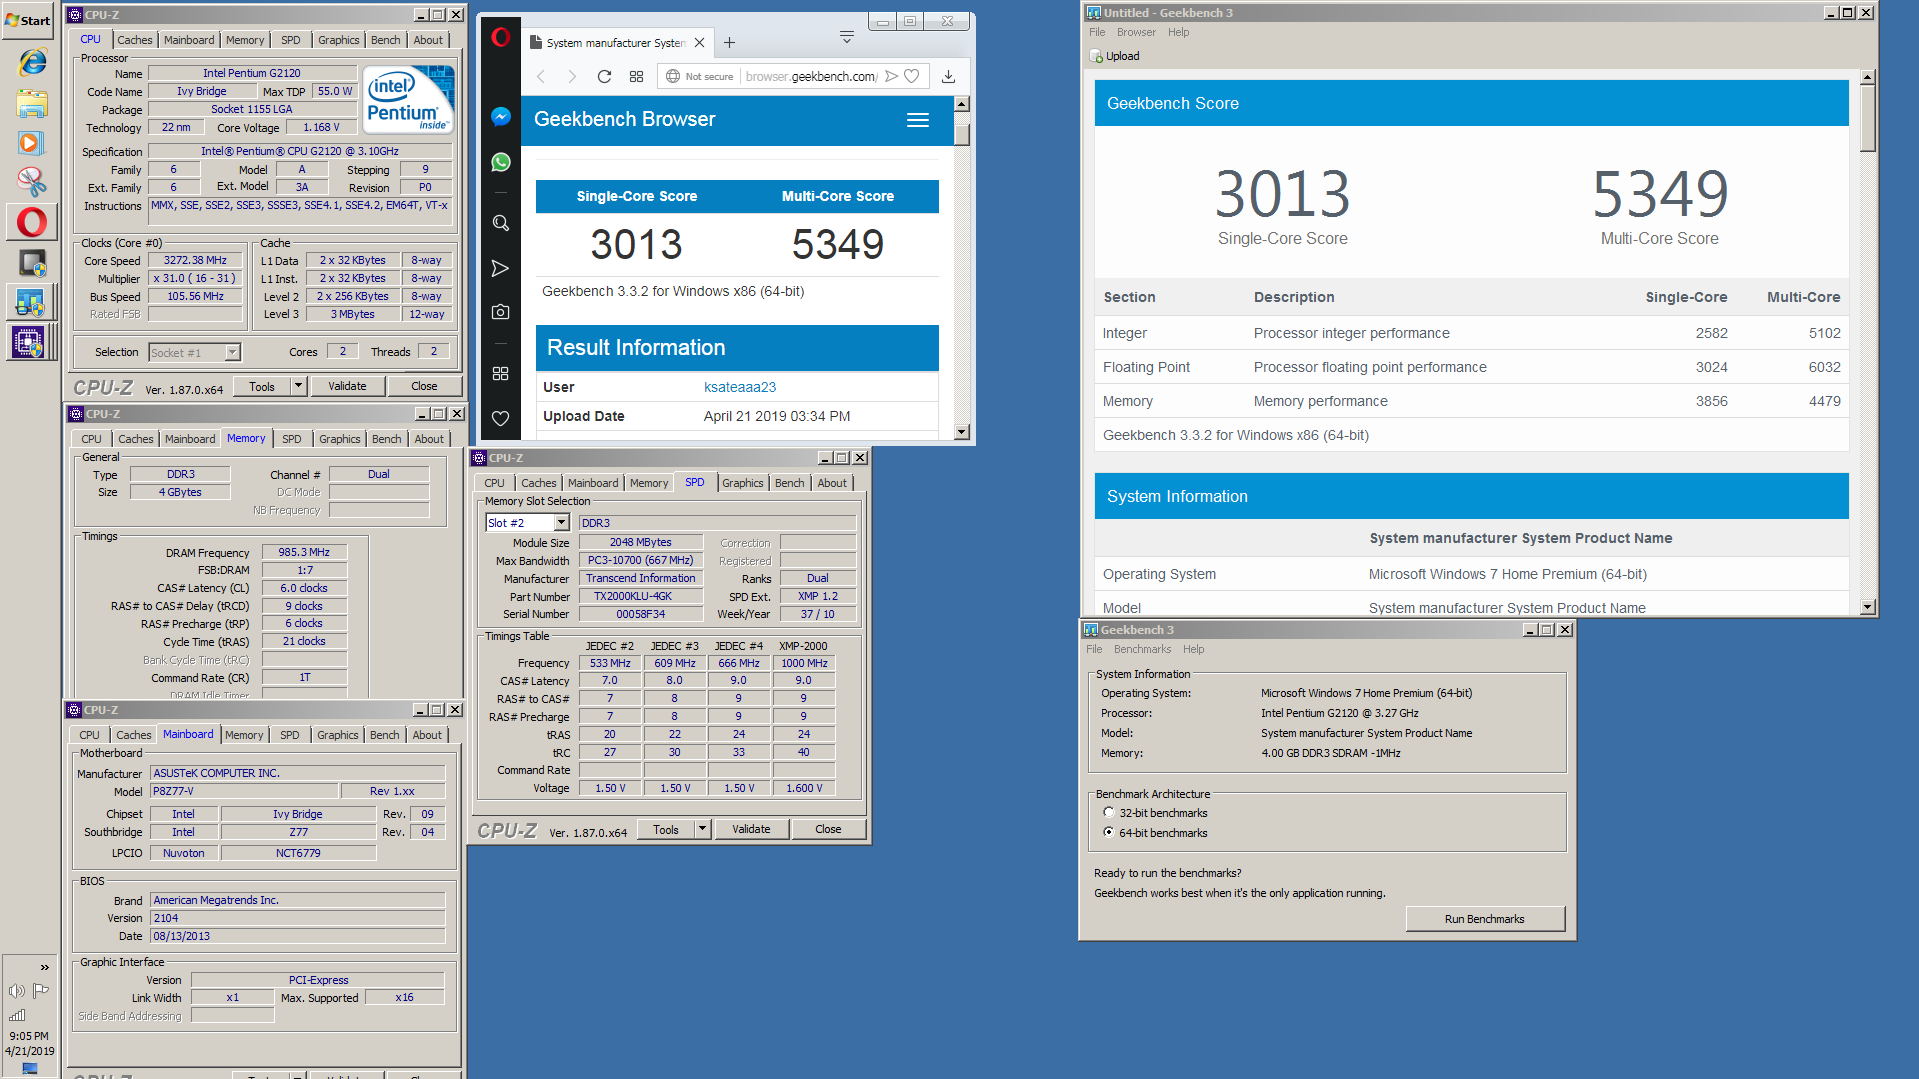Click Validate in SPD CPU-Z window
This screenshot has height=1079, width=1919.
coord(751,829)
